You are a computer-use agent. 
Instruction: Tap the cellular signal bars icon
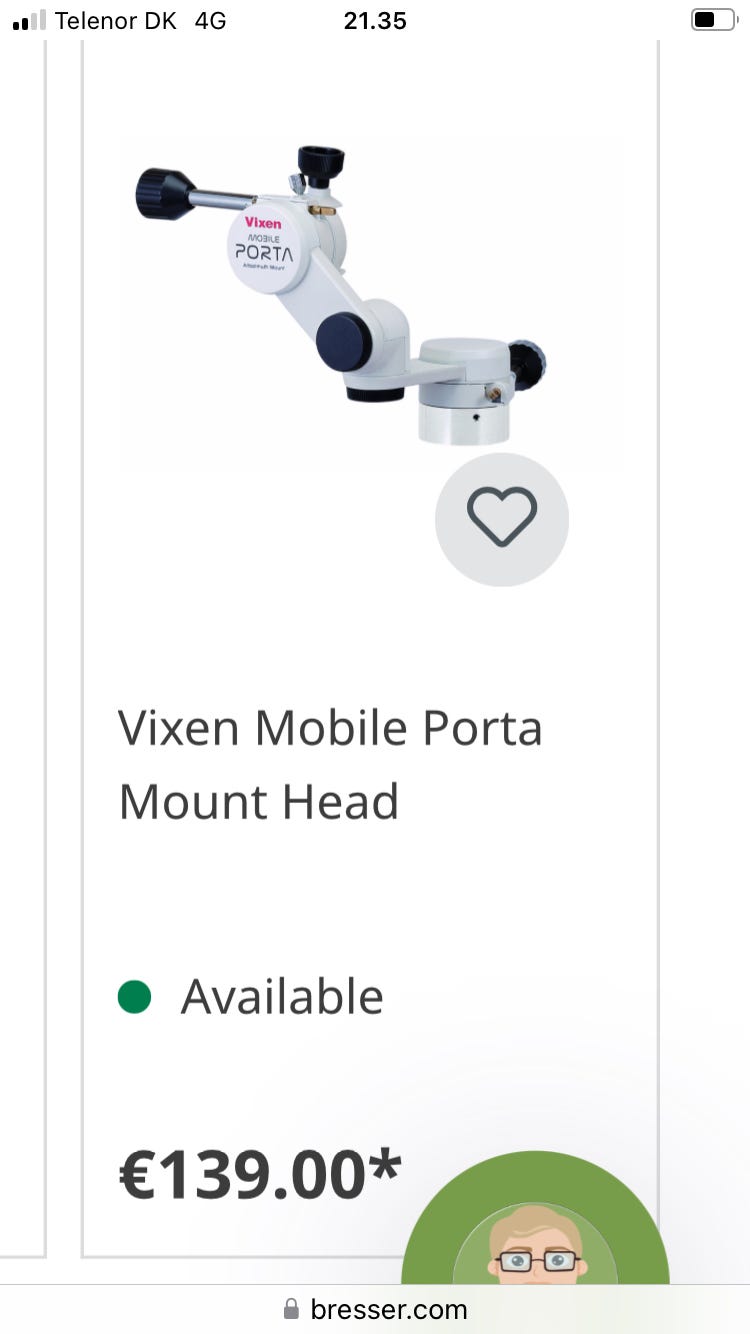click(29, 20)
